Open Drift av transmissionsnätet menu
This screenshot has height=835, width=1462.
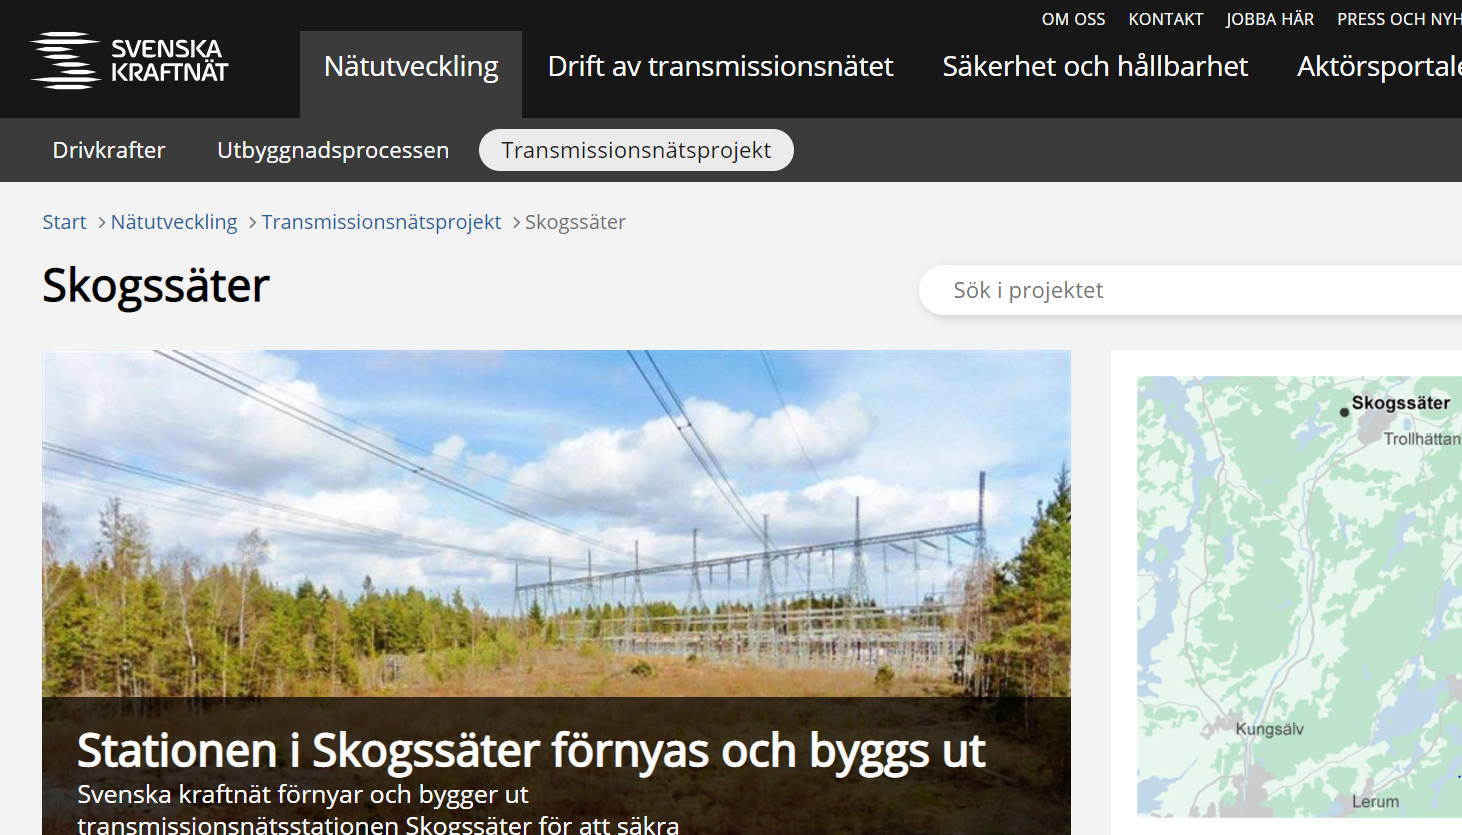pyautogui.click(x=720, y=66)
